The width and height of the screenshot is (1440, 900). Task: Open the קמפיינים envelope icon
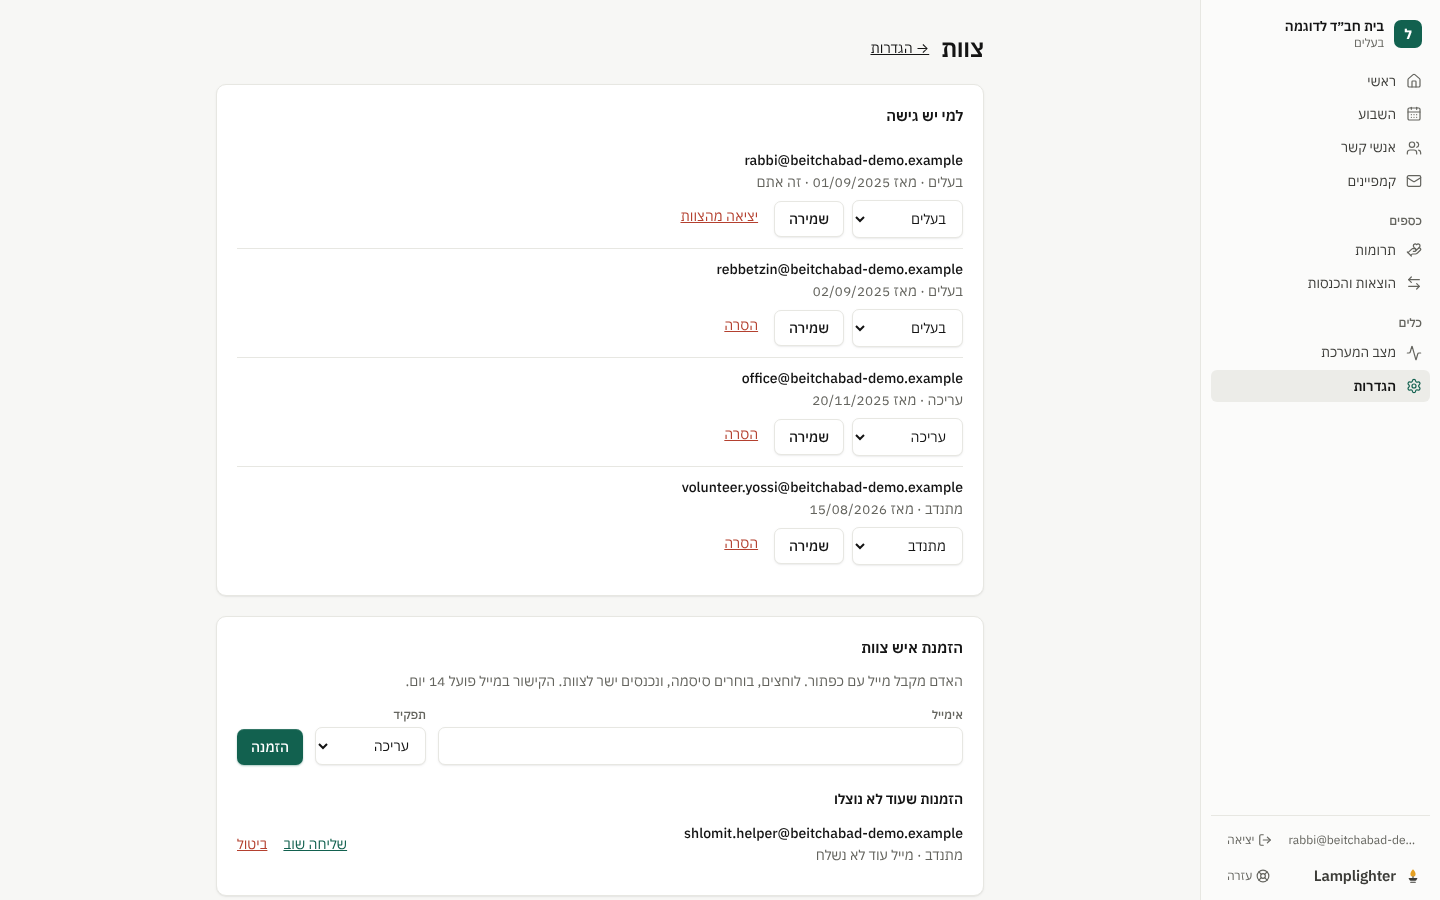[x=1413, y=181]
